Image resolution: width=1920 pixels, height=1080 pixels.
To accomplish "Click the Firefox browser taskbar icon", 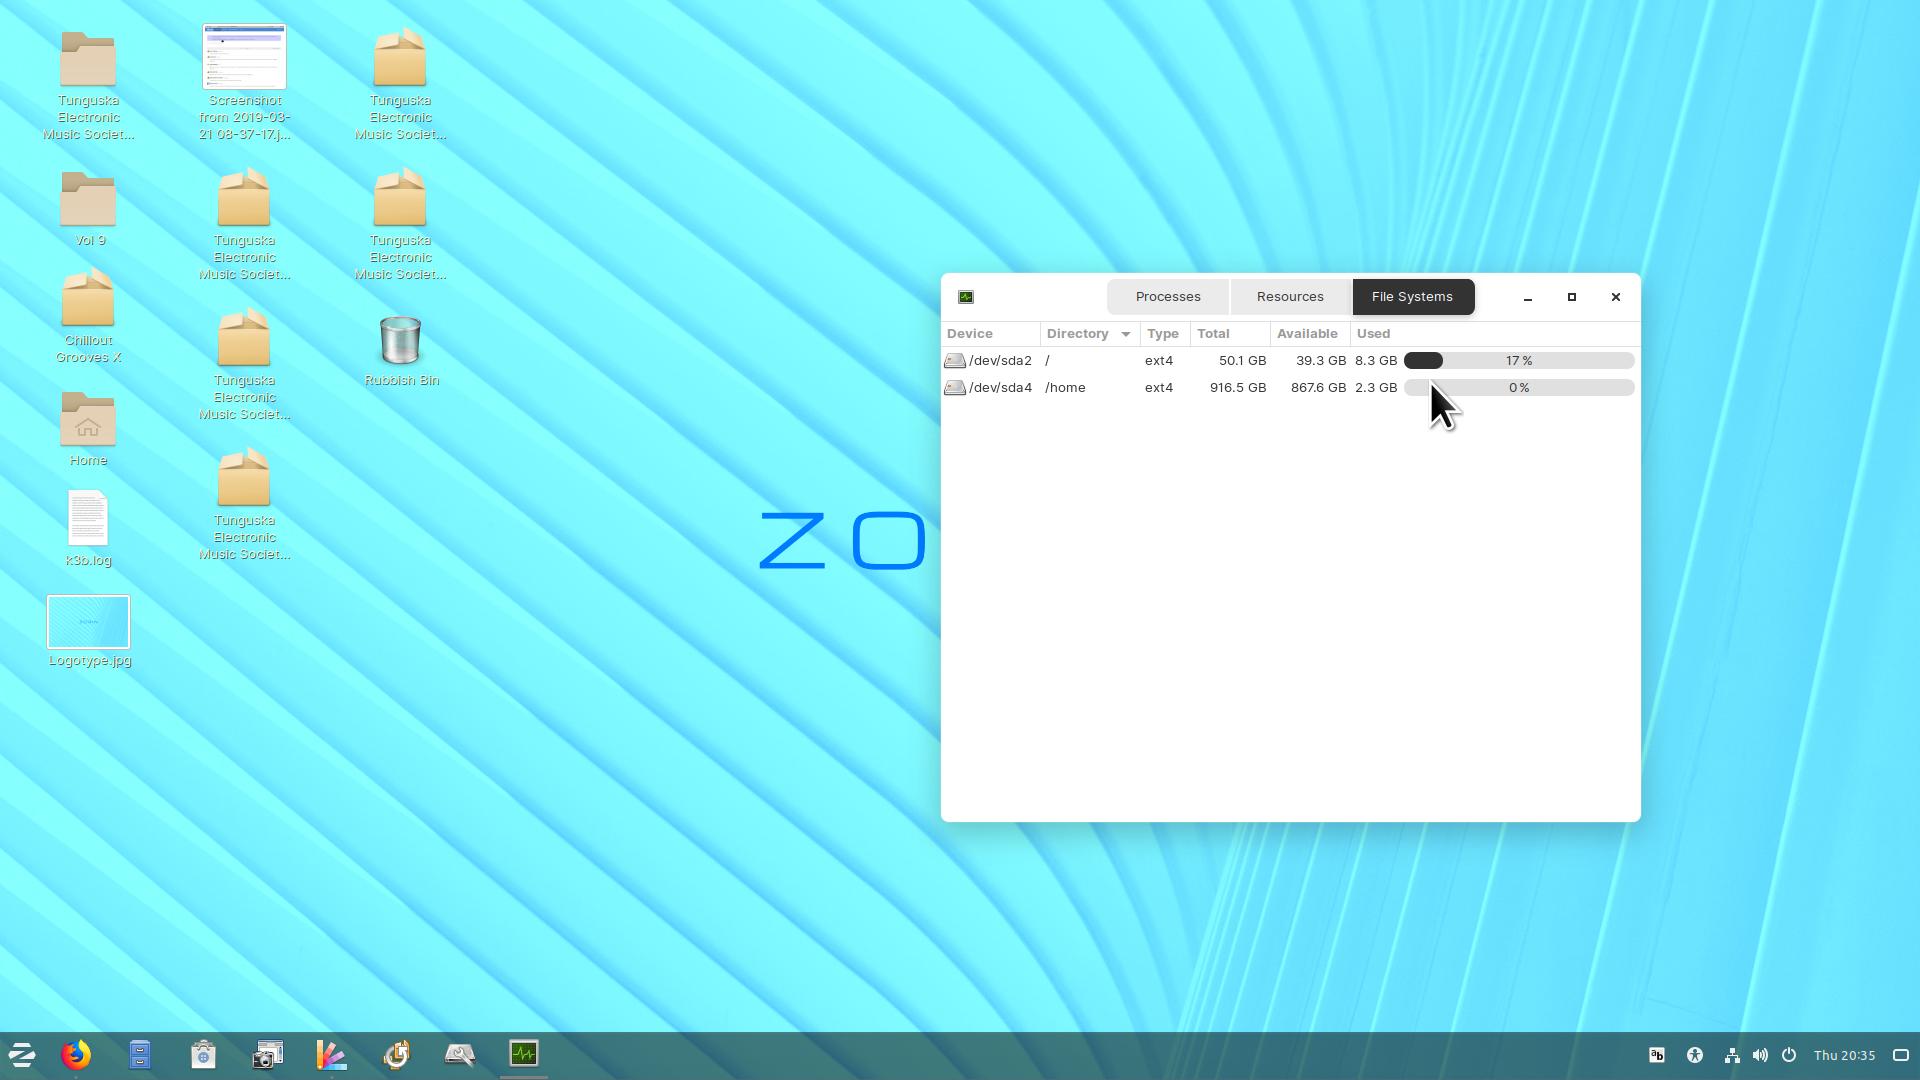I will click(x=75, y=1054).
